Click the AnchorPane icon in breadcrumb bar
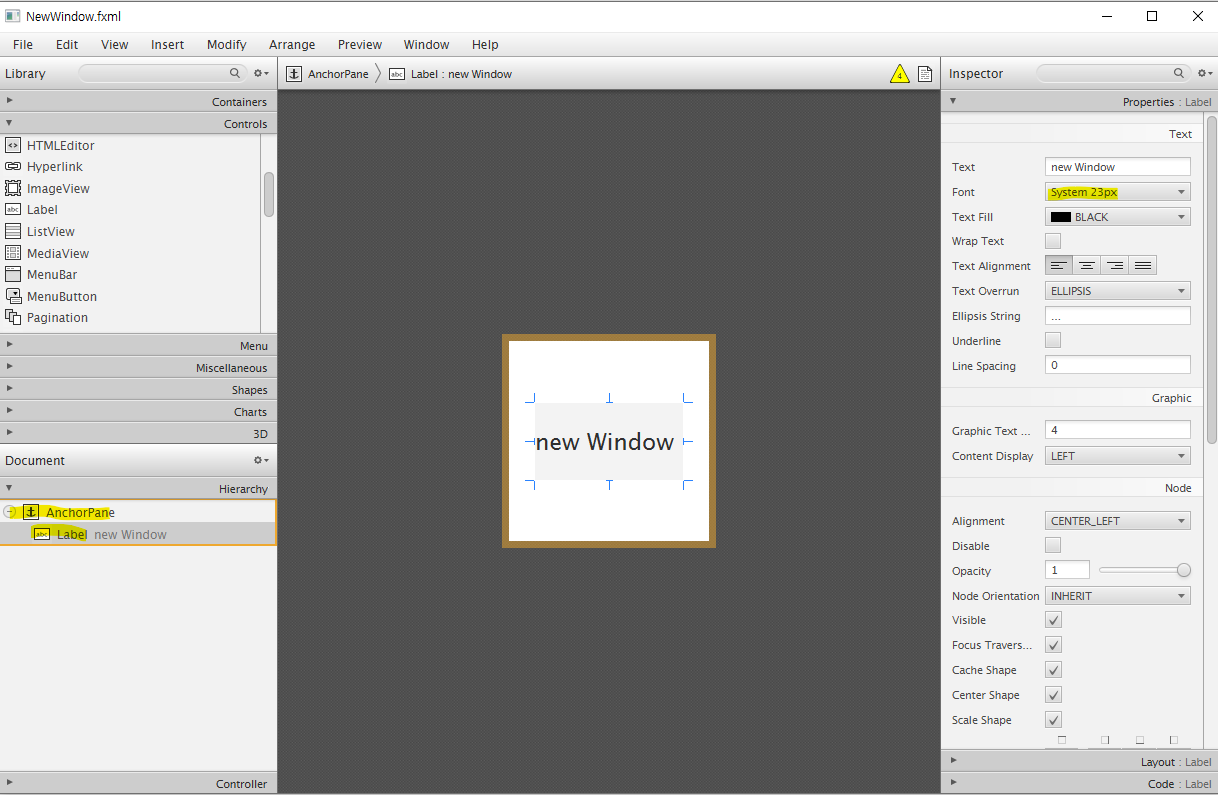This screenshot has width=1218, height=795. click(x=294, y=74)
